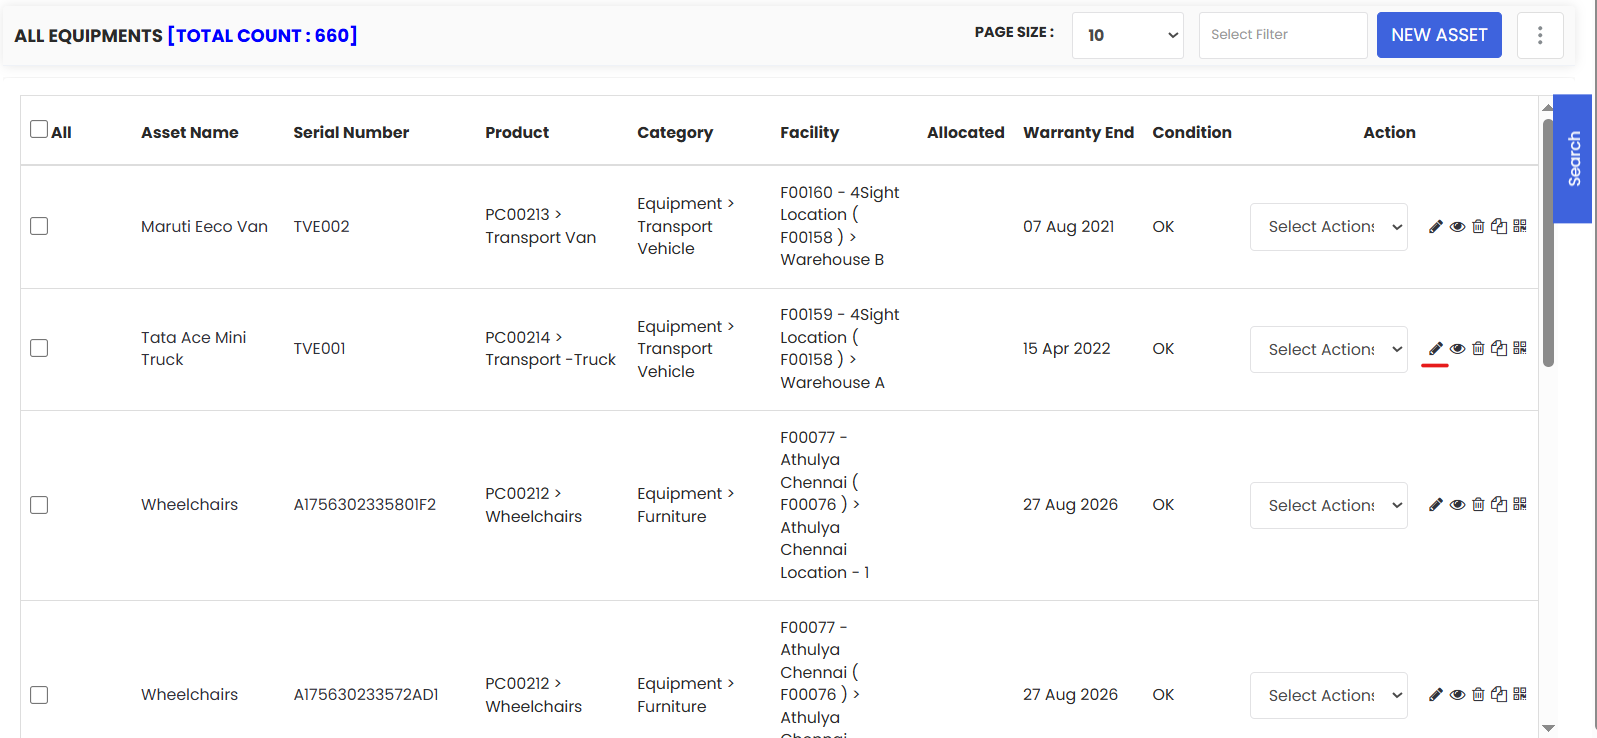Click the table's vertical scrollbar thumb
The image size is (1597, 738).
pos(1548,243)
